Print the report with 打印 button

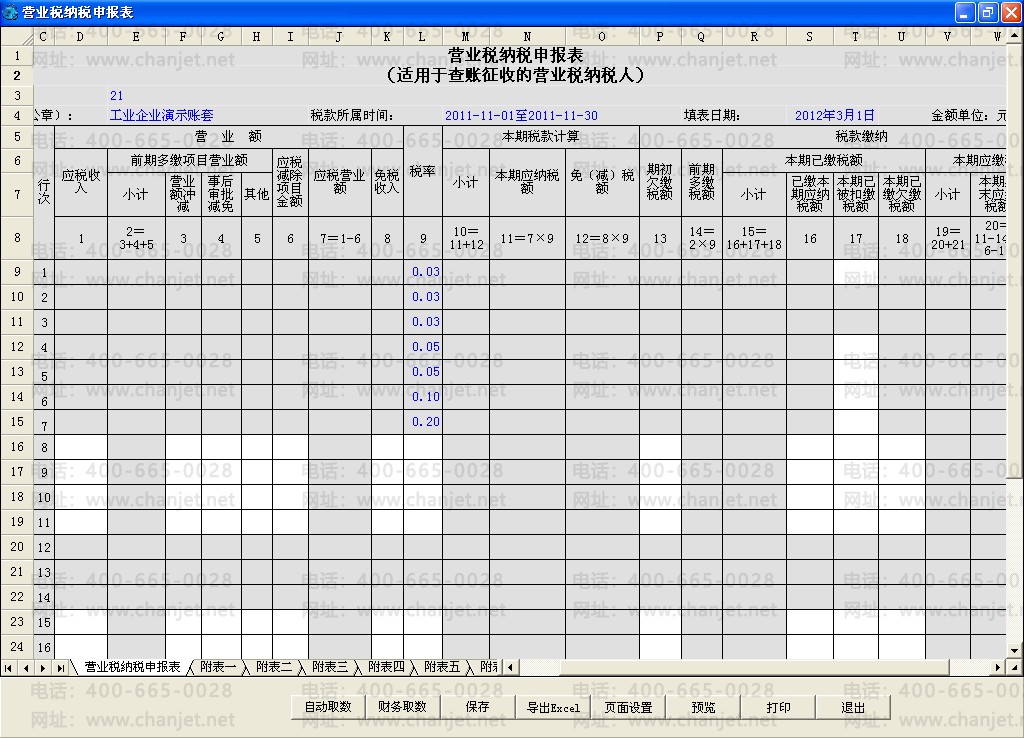pos(778,707)
